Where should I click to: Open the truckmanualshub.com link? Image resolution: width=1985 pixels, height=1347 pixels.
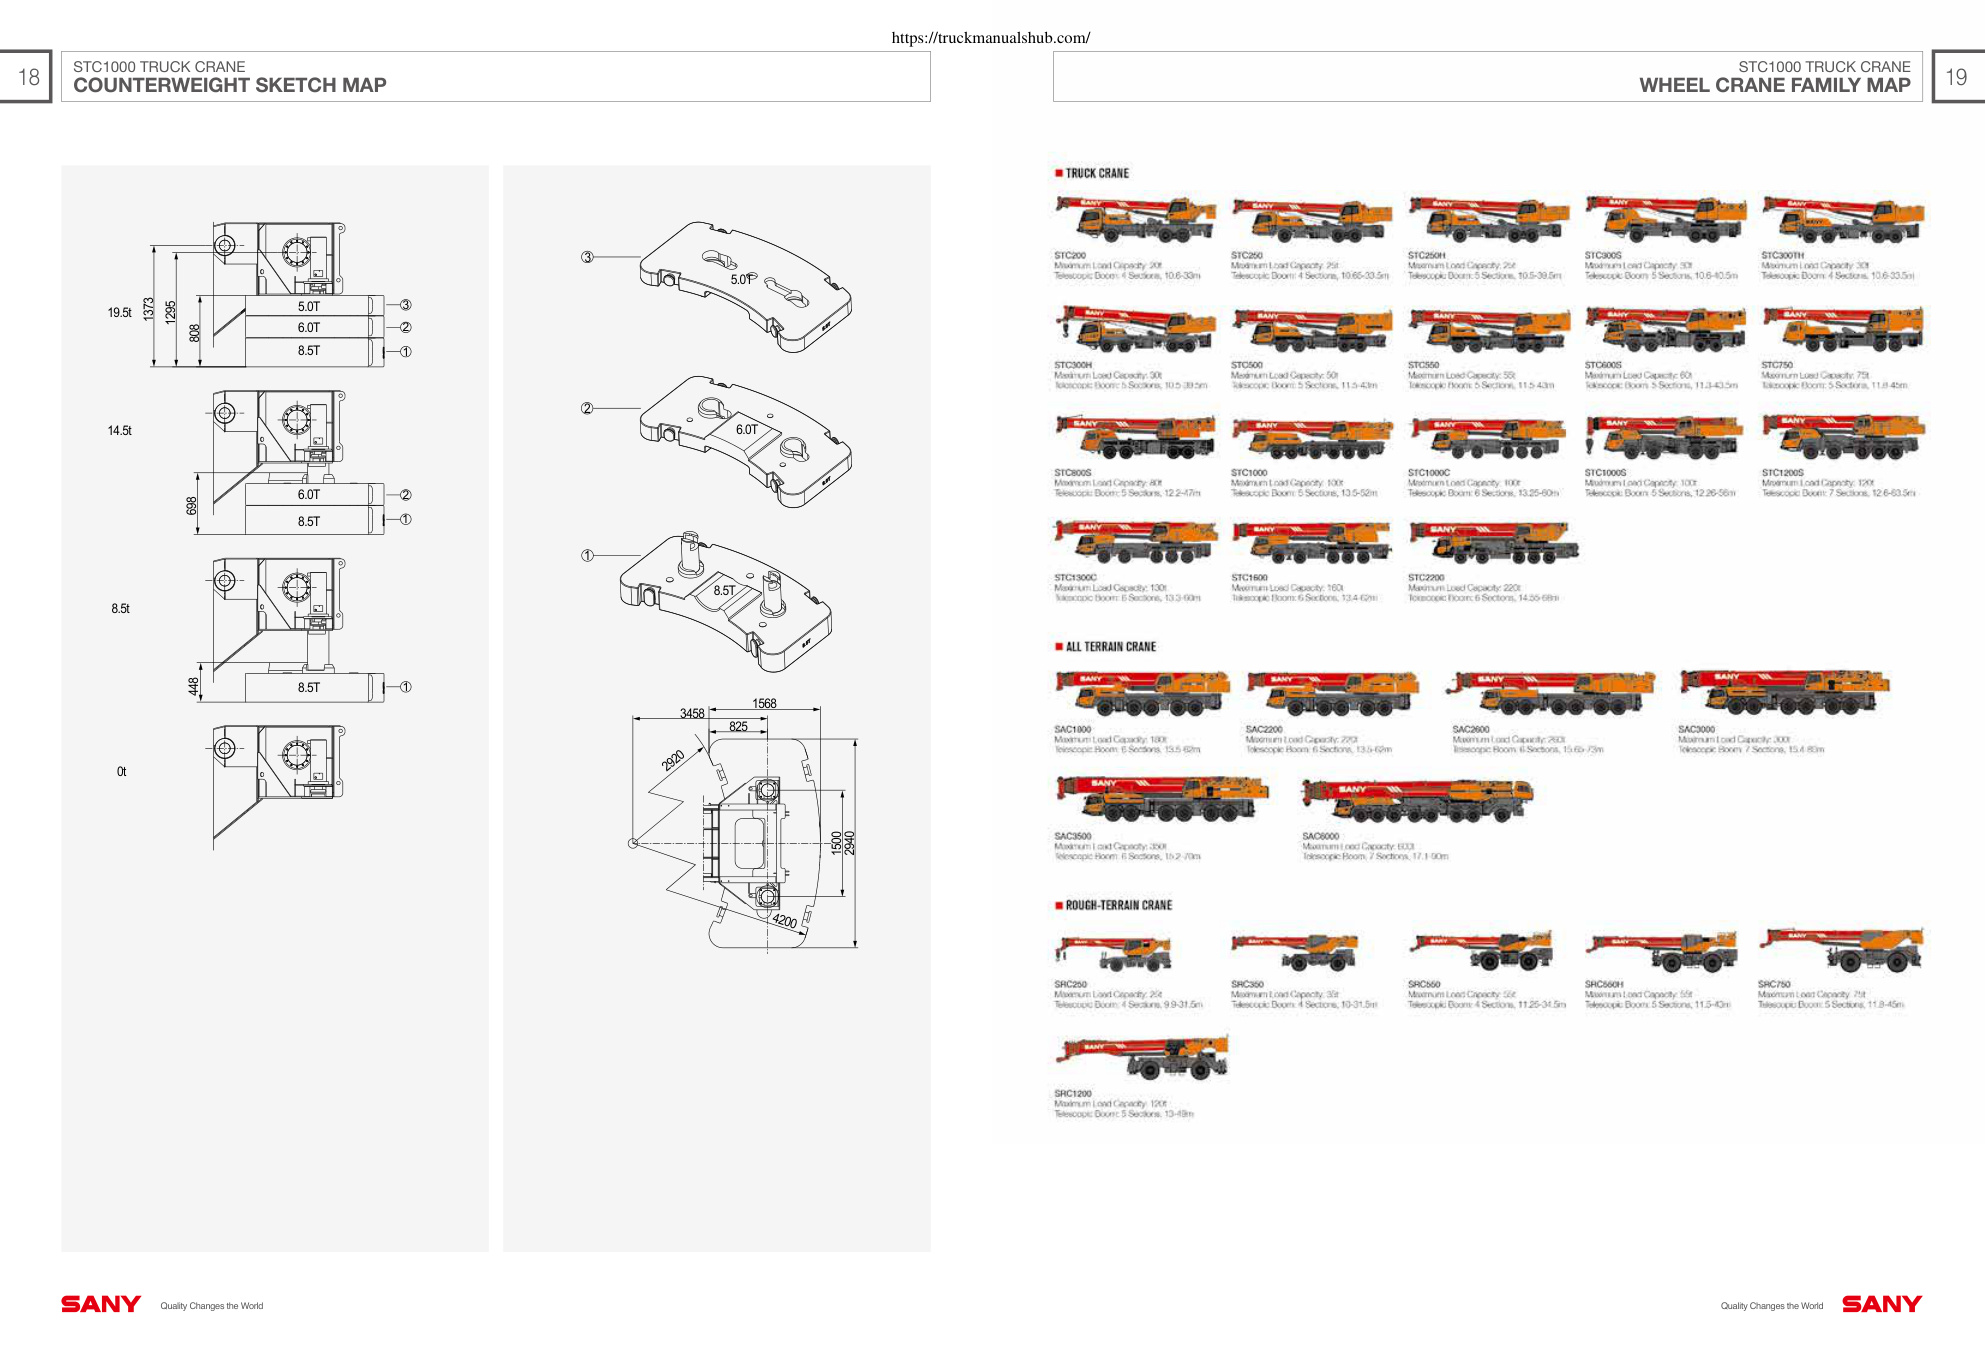[x=990, y=38]
